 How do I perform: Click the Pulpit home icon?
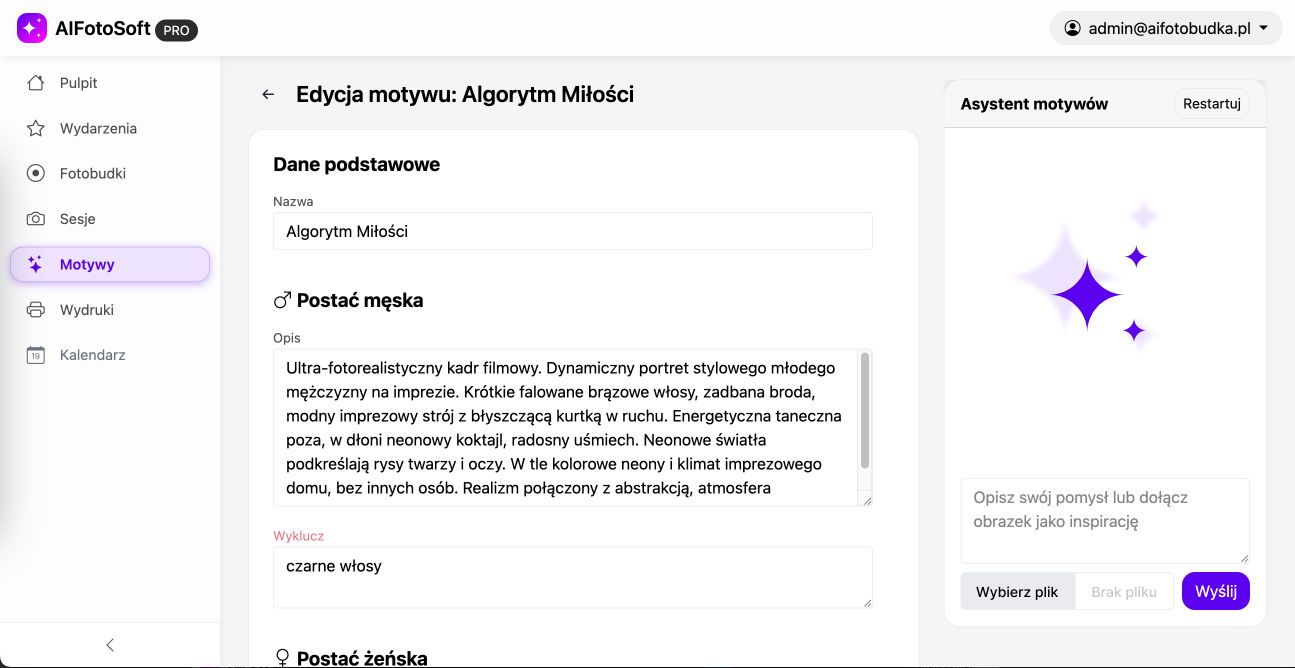click(36, 83)
